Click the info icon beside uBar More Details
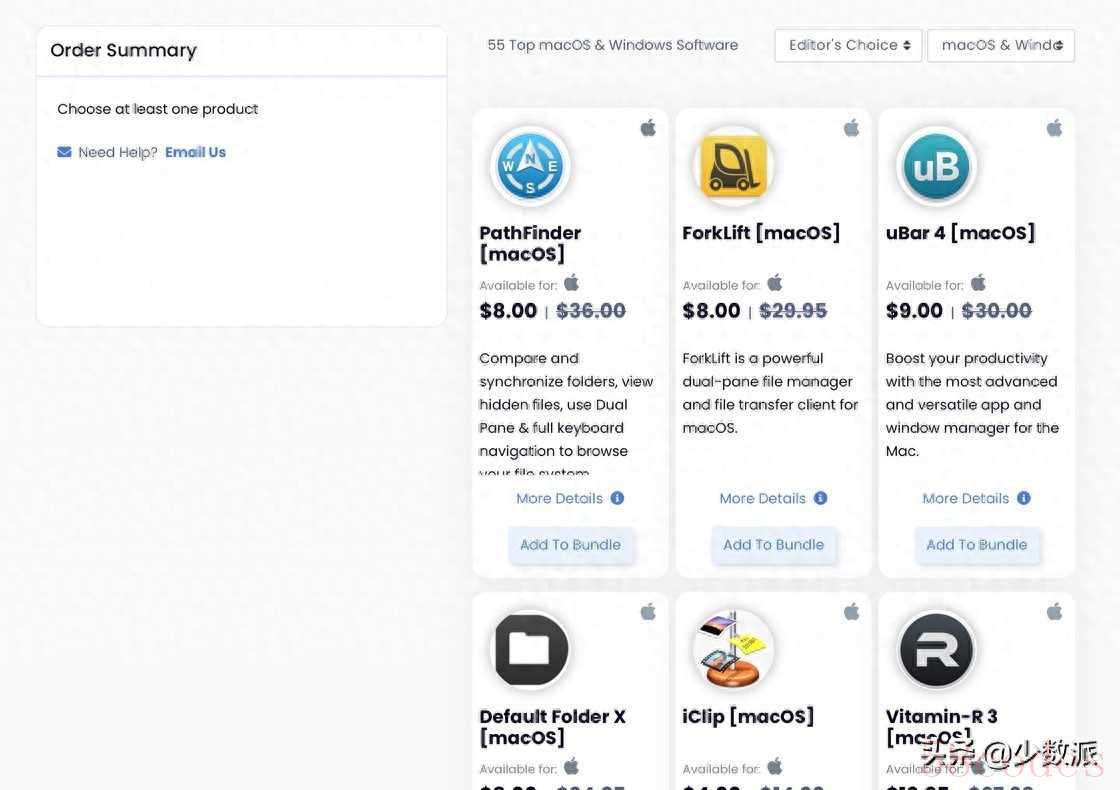1120x790 pixels. click(1023, 498)
